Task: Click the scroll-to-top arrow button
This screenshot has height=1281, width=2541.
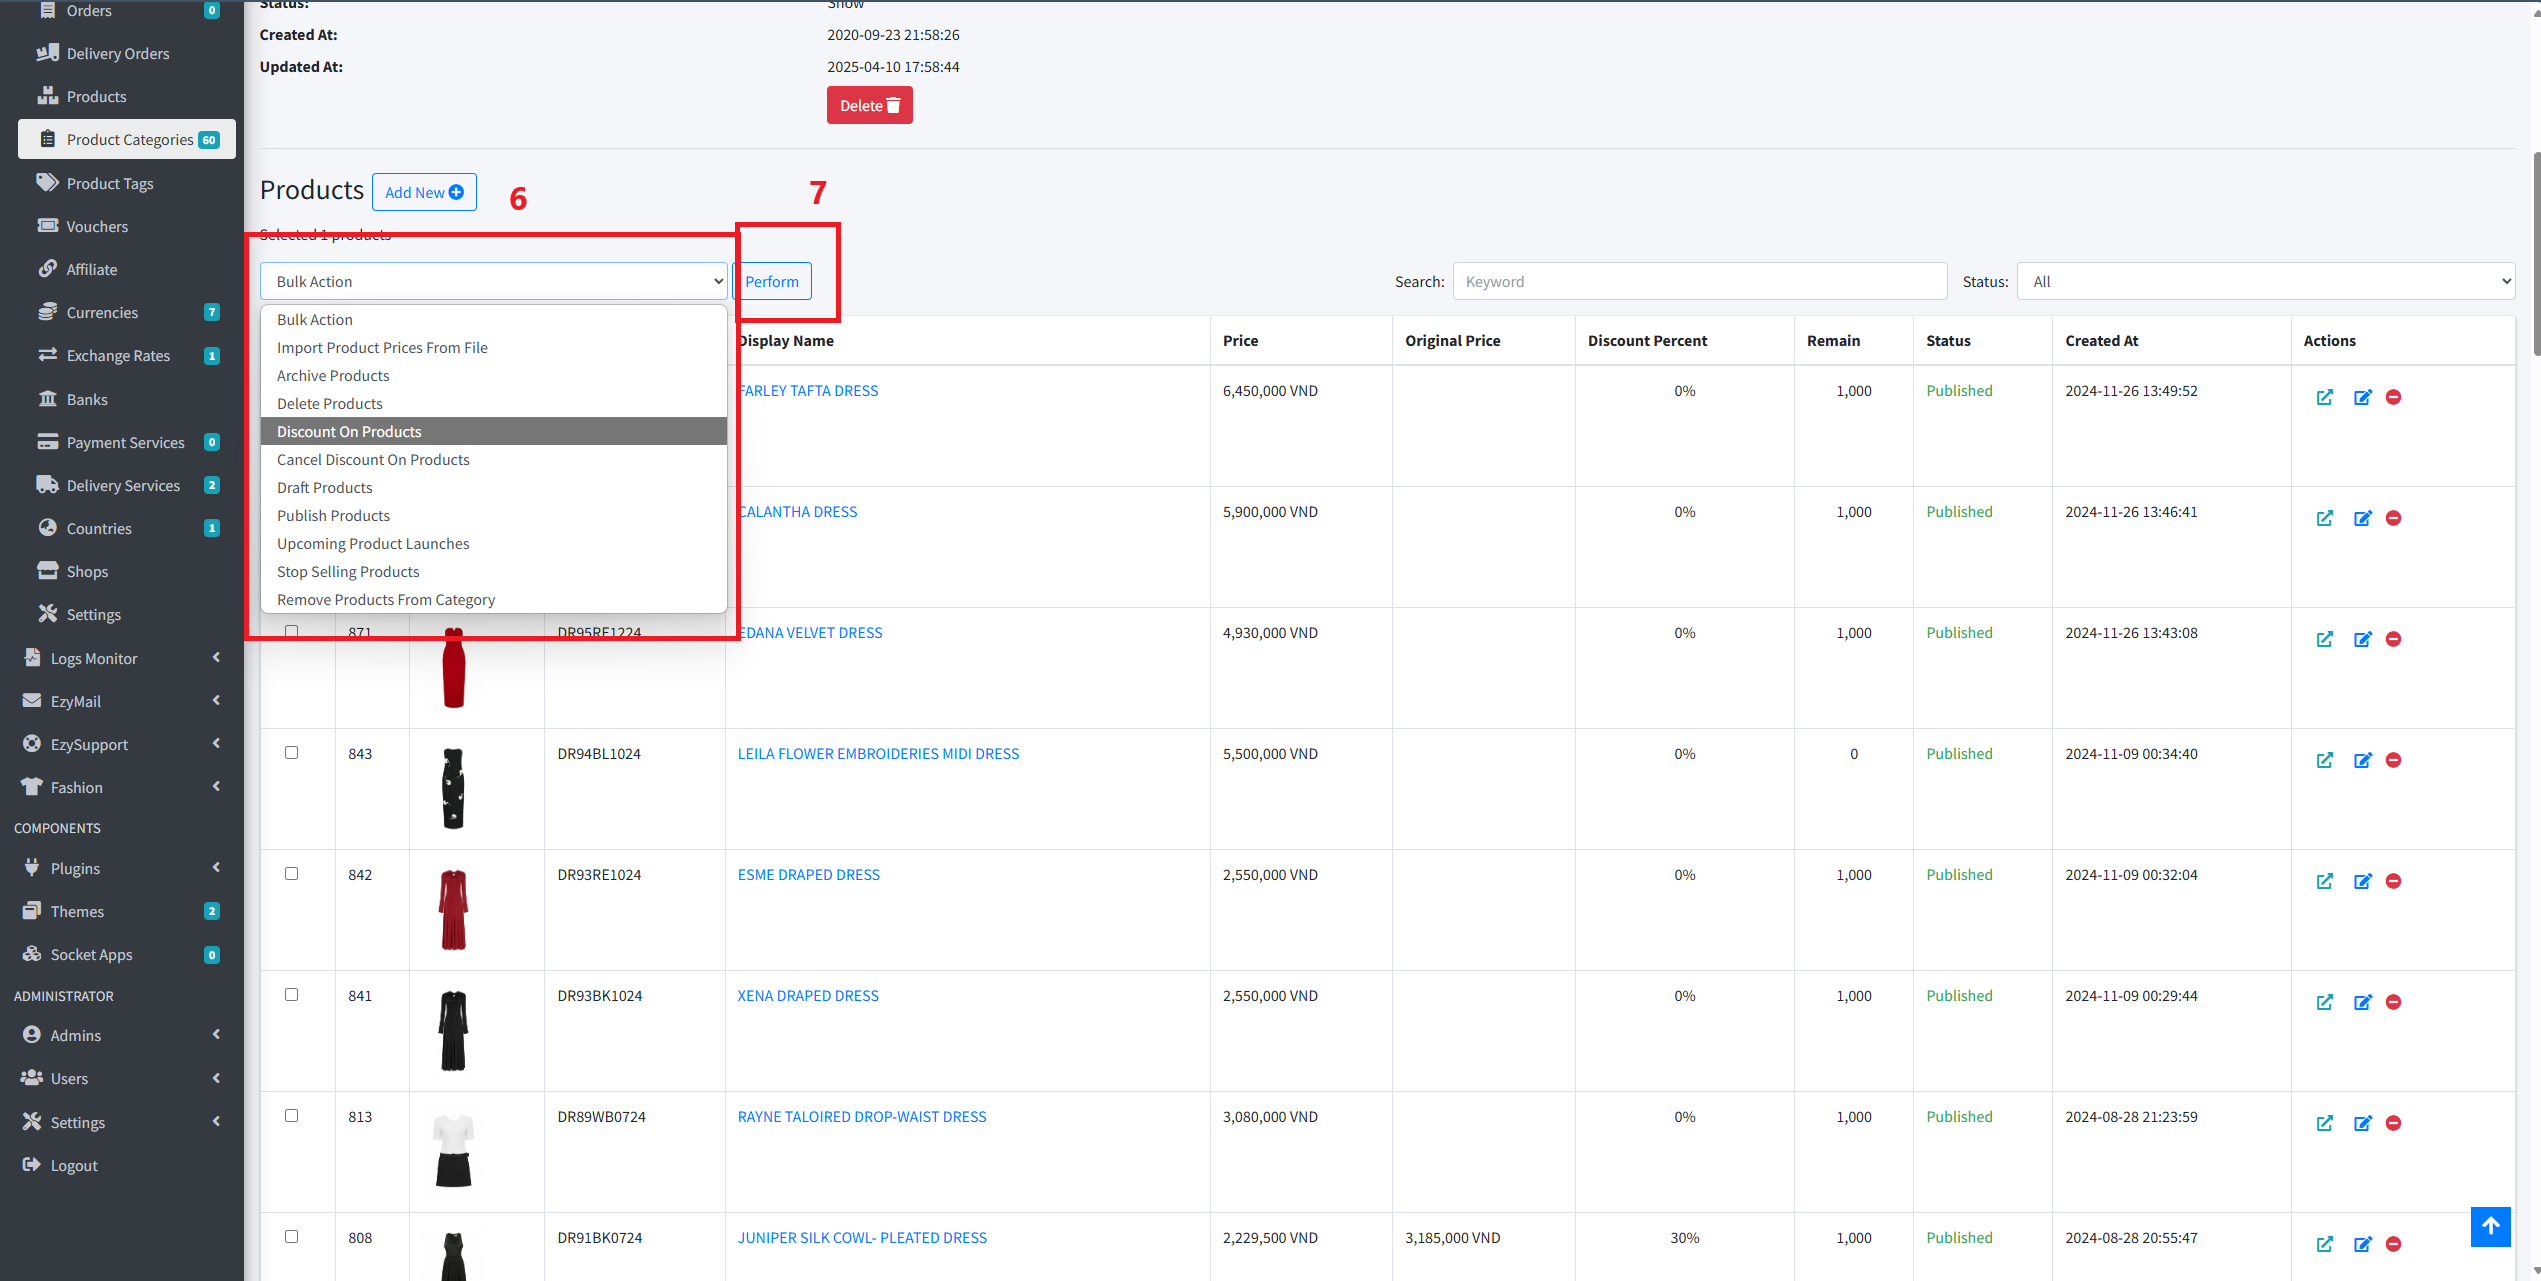Action: 2490,1226
